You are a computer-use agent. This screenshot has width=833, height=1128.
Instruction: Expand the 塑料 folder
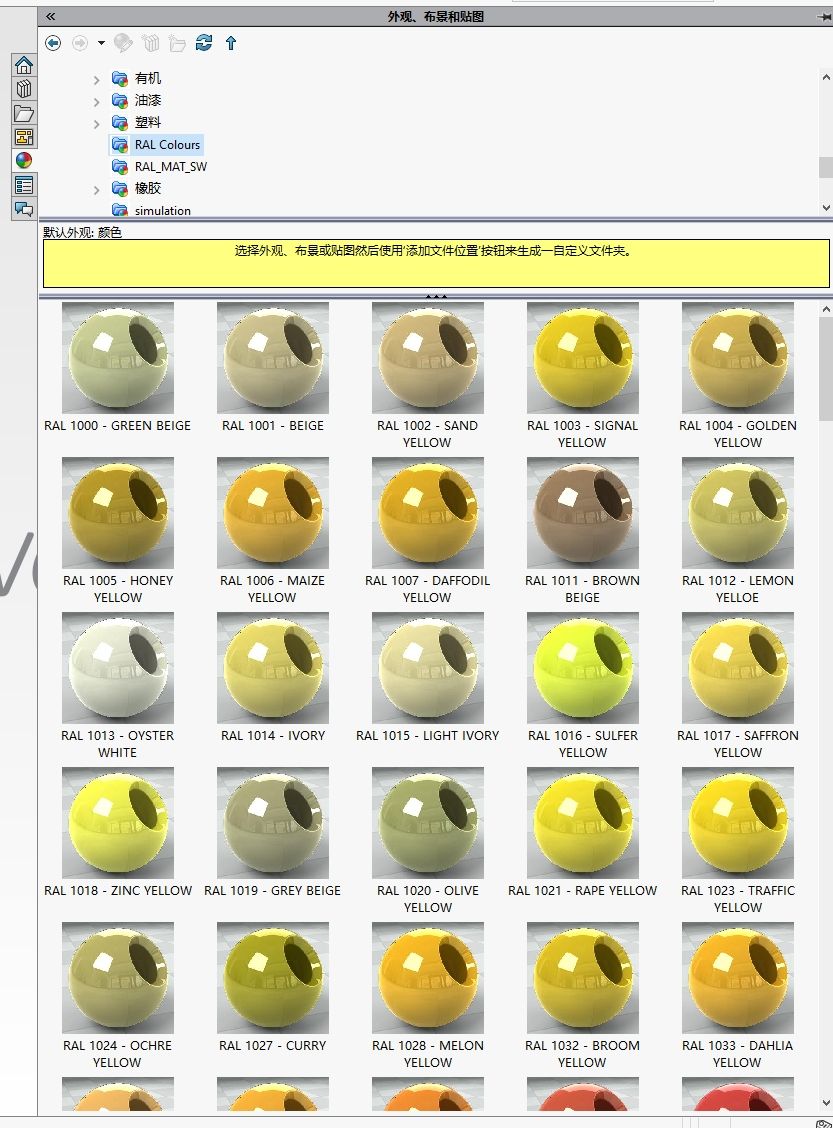pos(96,124)
